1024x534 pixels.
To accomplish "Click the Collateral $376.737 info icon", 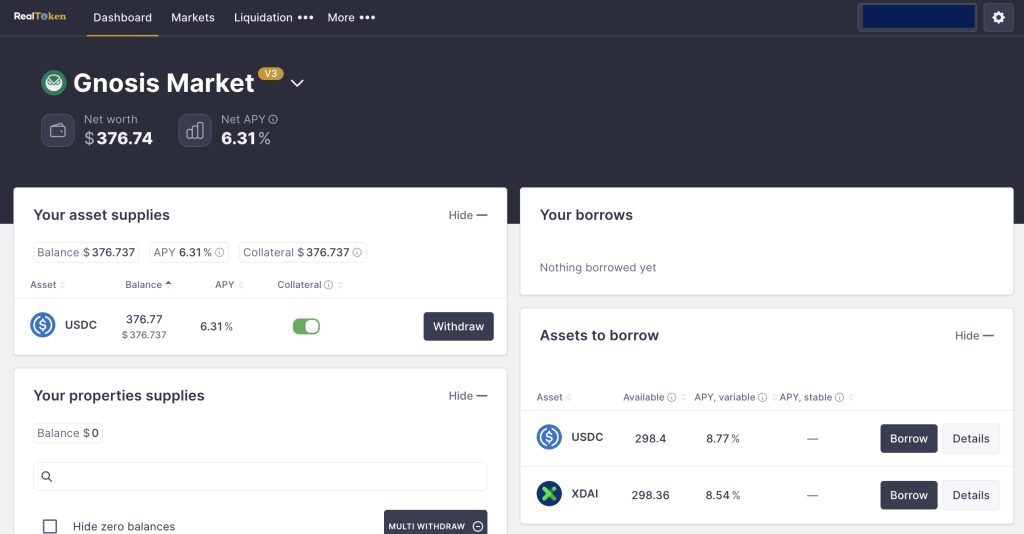I will tap(357, 253).
